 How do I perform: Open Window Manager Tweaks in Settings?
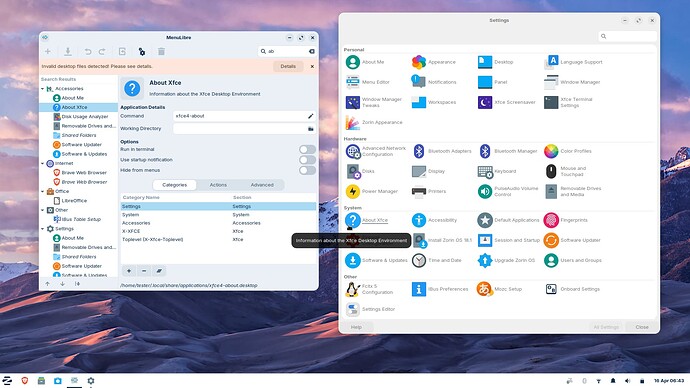click(x=374, y=102)
